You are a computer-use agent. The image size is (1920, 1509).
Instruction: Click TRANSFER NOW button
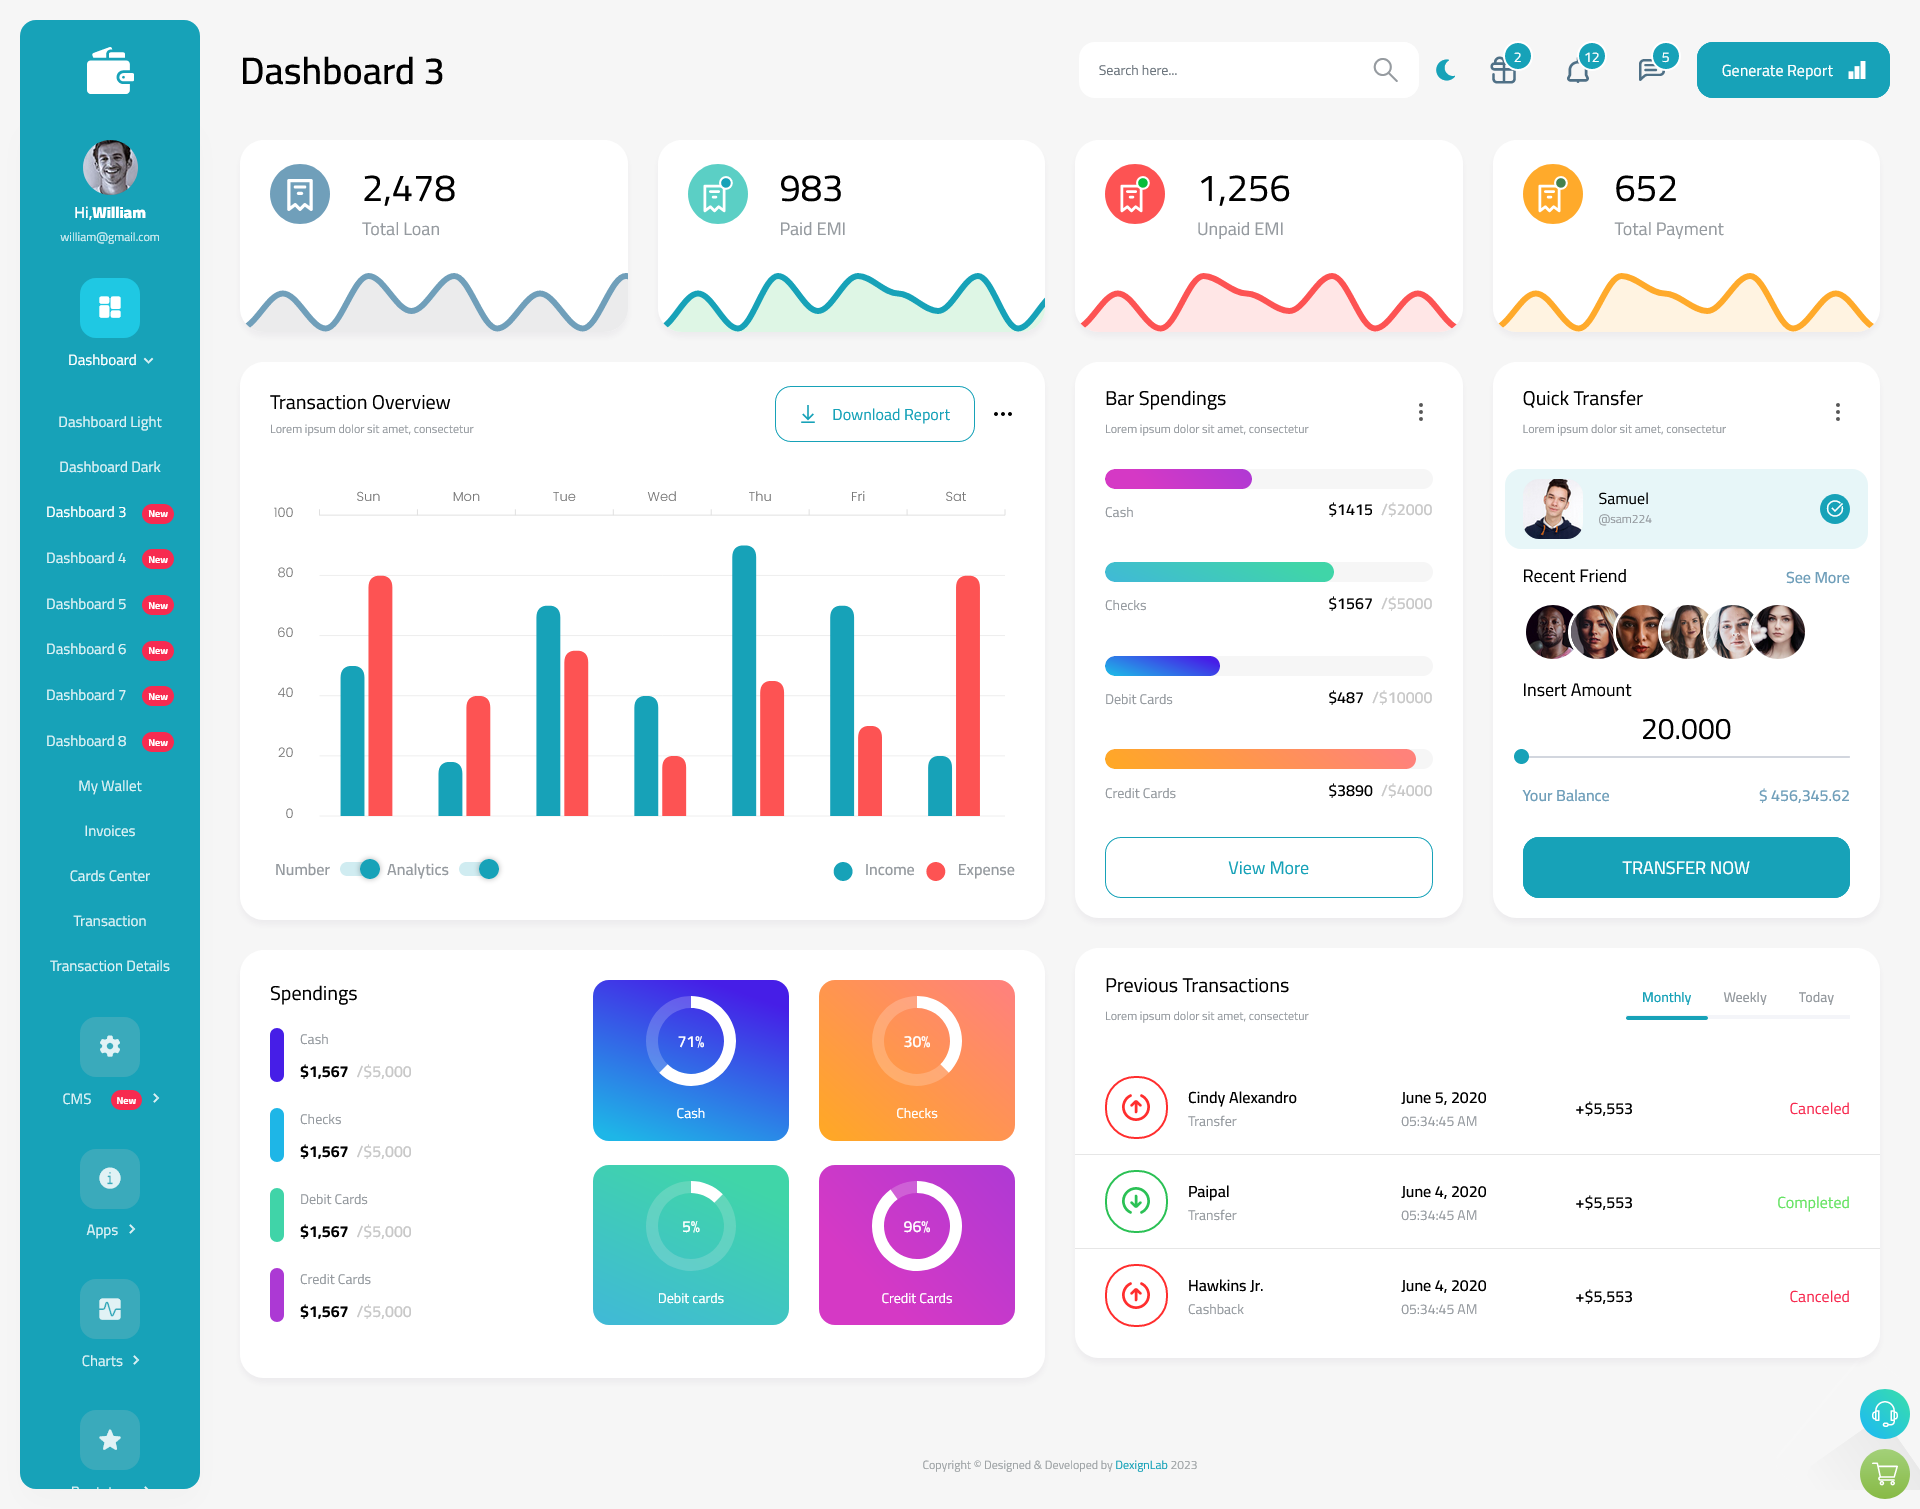[1686, 868]
